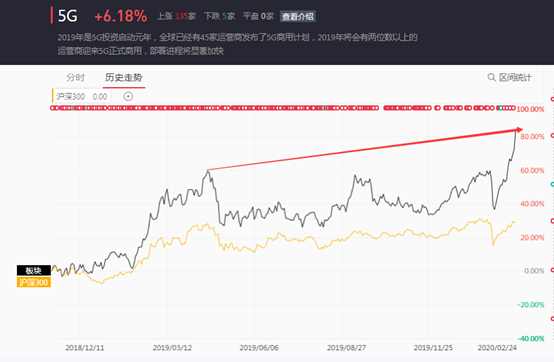Switch to the 分时 tab
This screenshot has width=554, height=362.
pyautogui.click(x=76, y=77)
